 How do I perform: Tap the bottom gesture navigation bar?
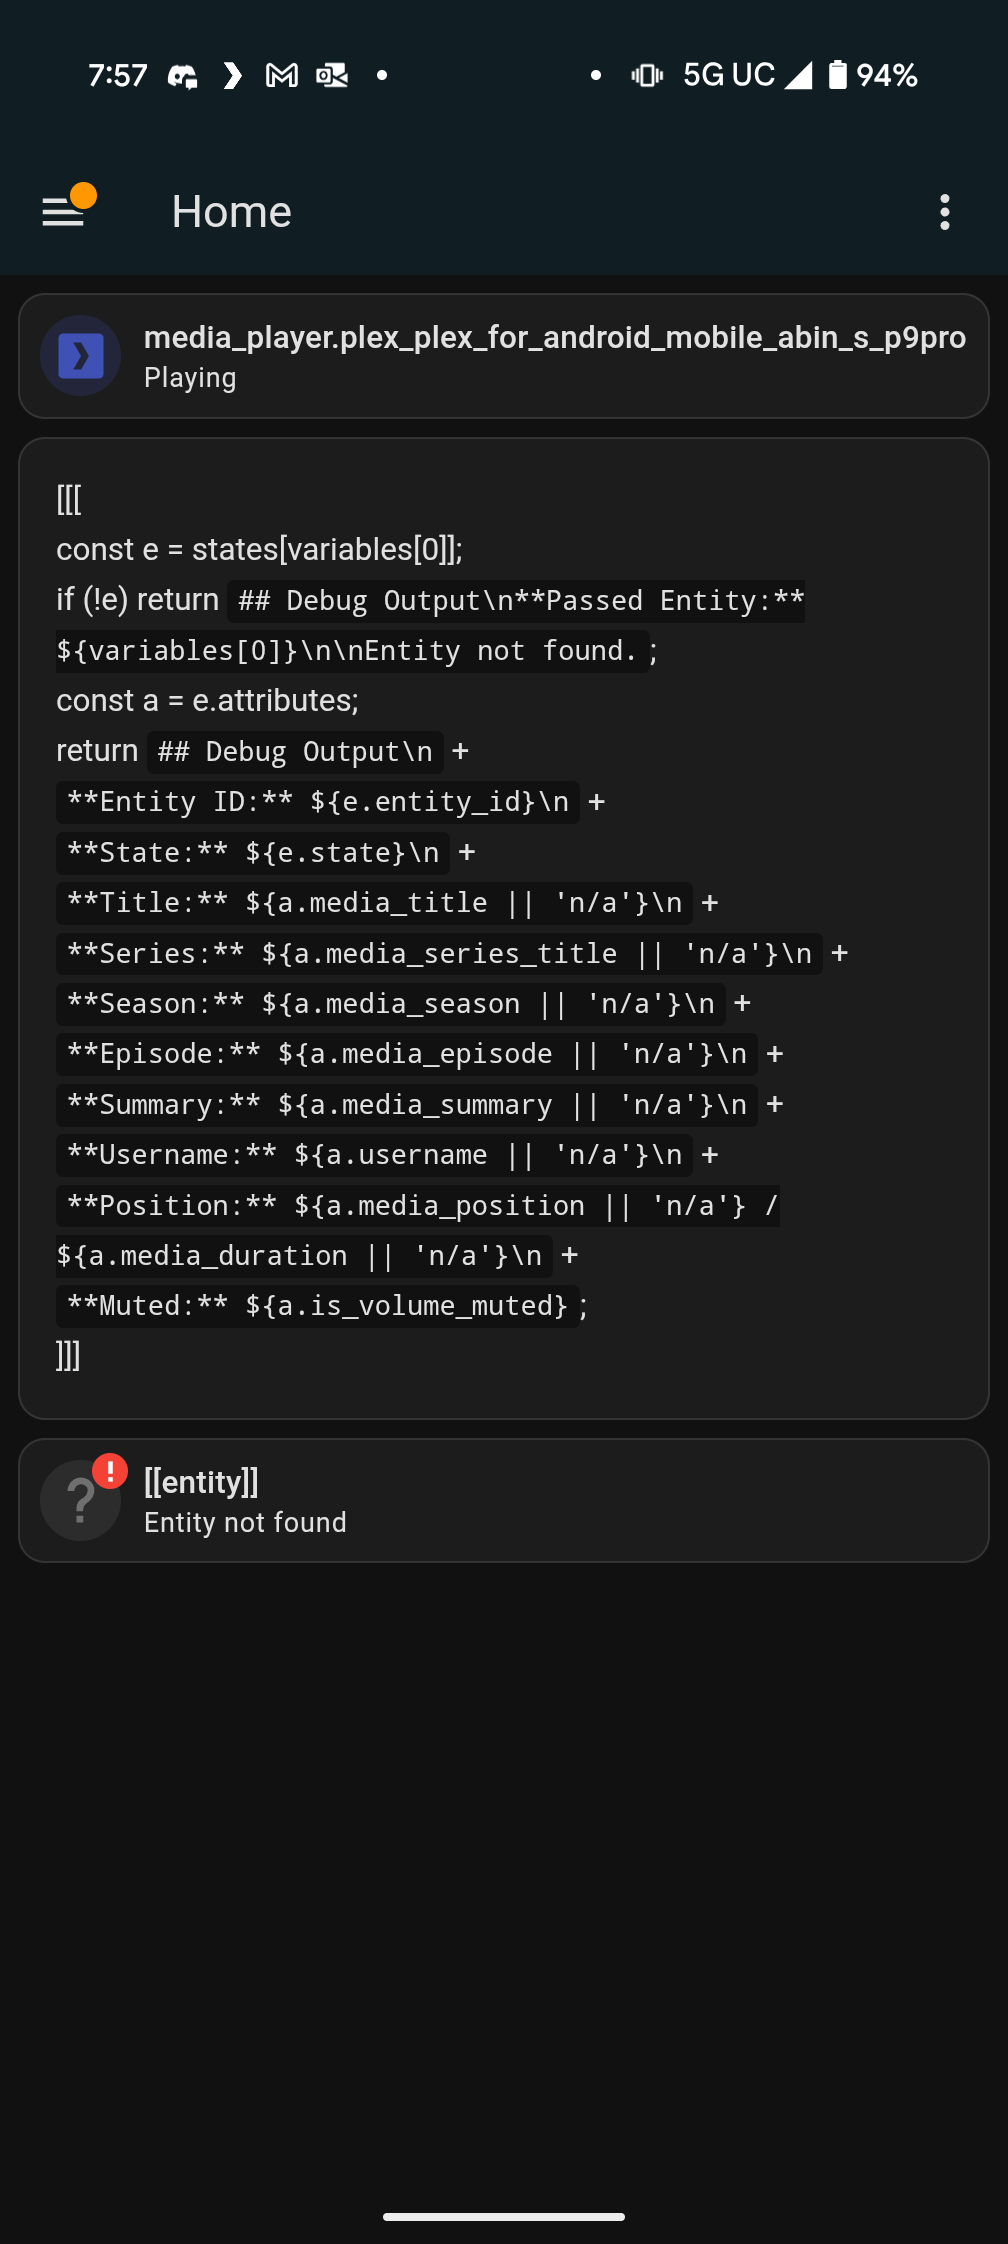pyautogui.click(x=504, y=2217)
